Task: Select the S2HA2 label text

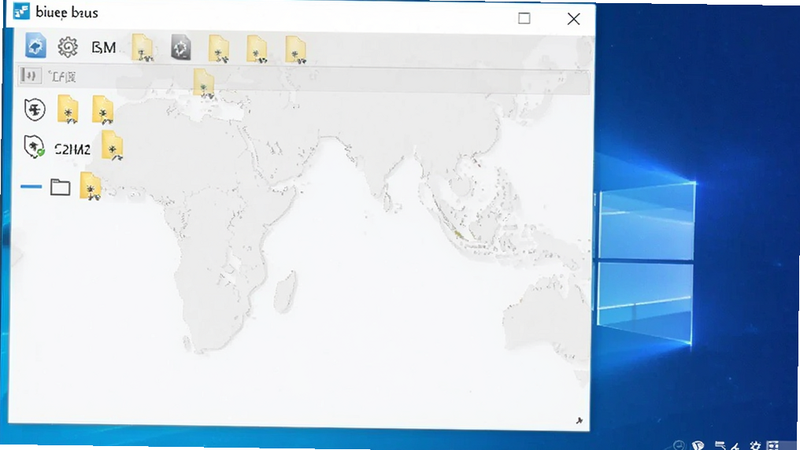Action: (72, 149)
